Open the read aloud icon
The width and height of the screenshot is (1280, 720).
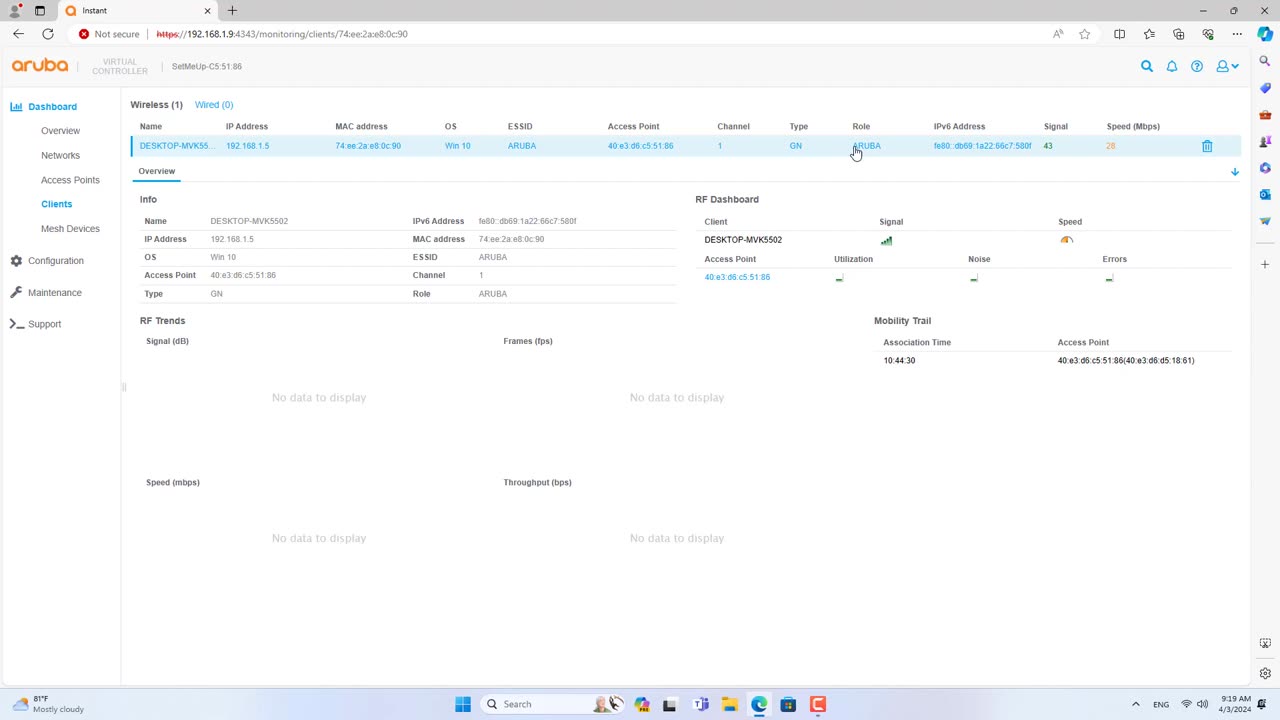point(1058,34)
